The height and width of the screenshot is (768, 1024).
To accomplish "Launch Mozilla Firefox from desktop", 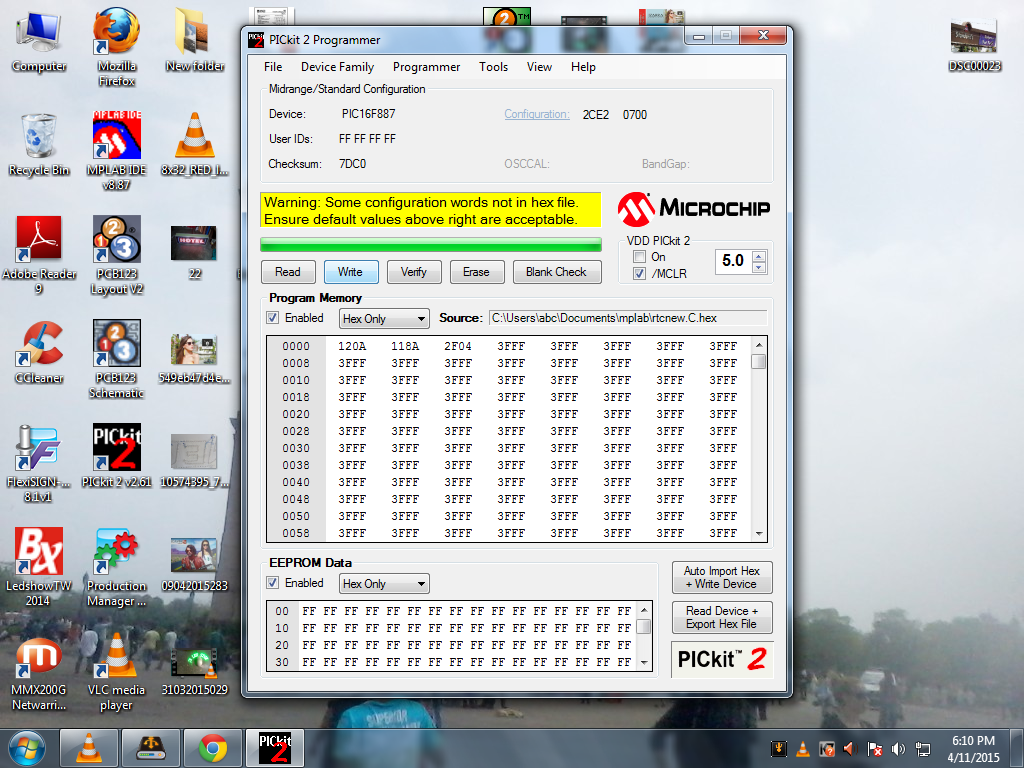I will pos(116,47).
